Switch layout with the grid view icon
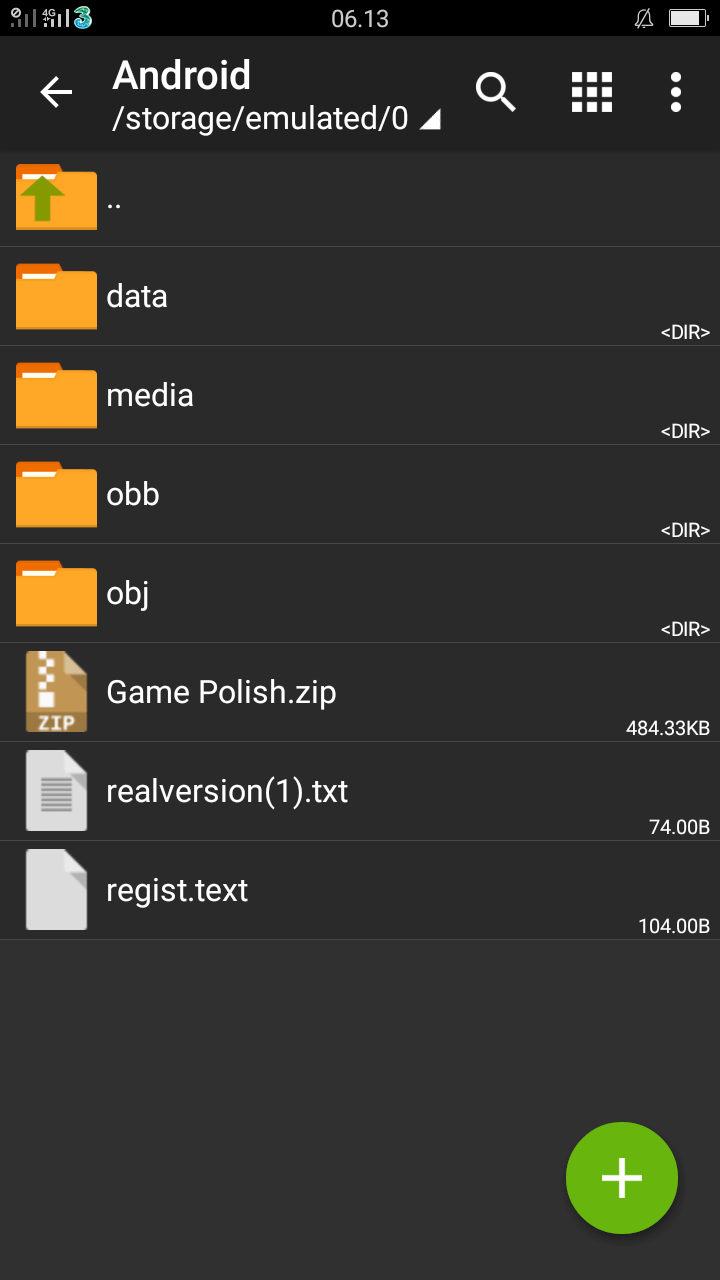Image resolution: width=720 pixels, height=1280 pixels. click(591, 93)
